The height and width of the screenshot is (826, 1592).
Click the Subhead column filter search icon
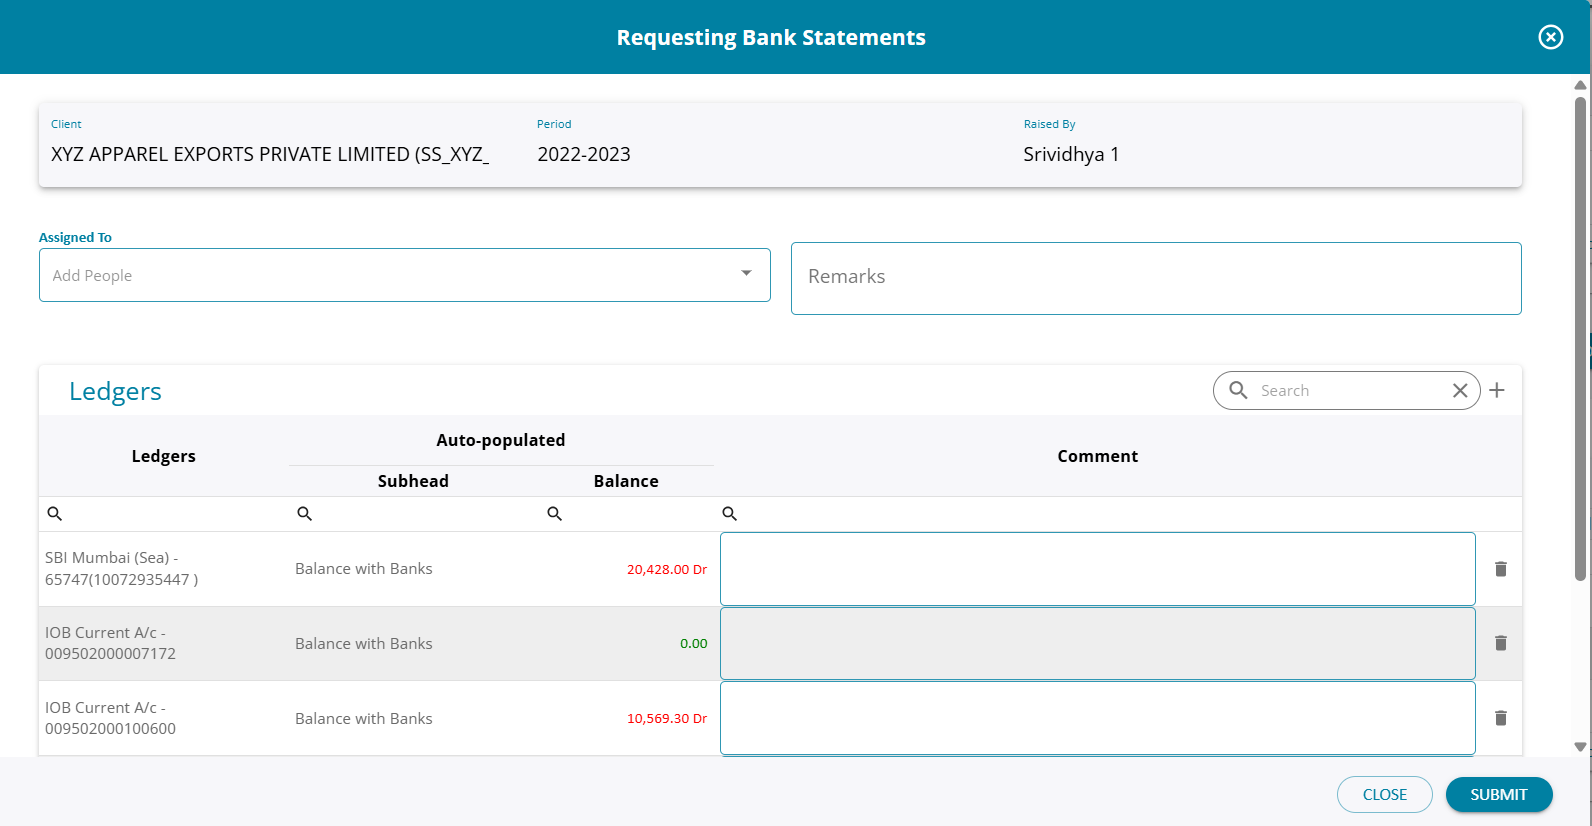(305, 514)
